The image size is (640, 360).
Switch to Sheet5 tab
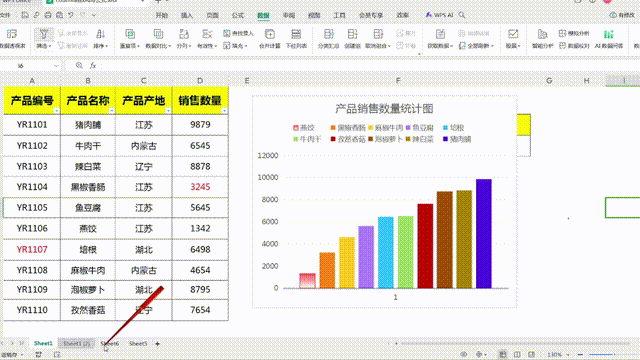point(138,344)
